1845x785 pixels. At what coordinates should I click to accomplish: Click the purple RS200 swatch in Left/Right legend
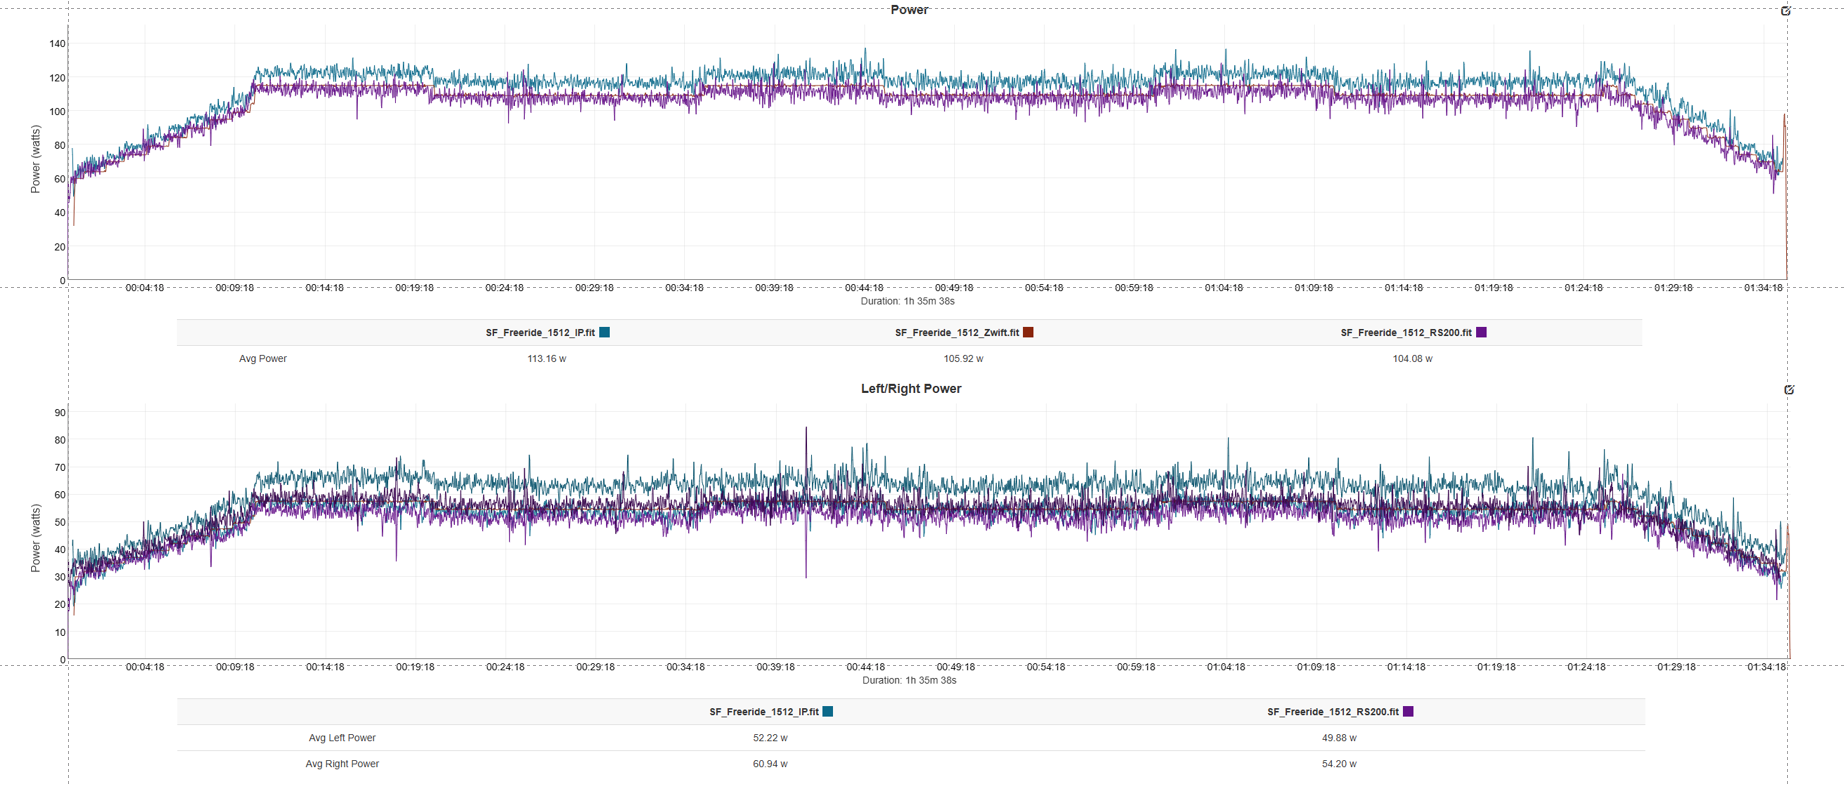(x=1408, y=712)
